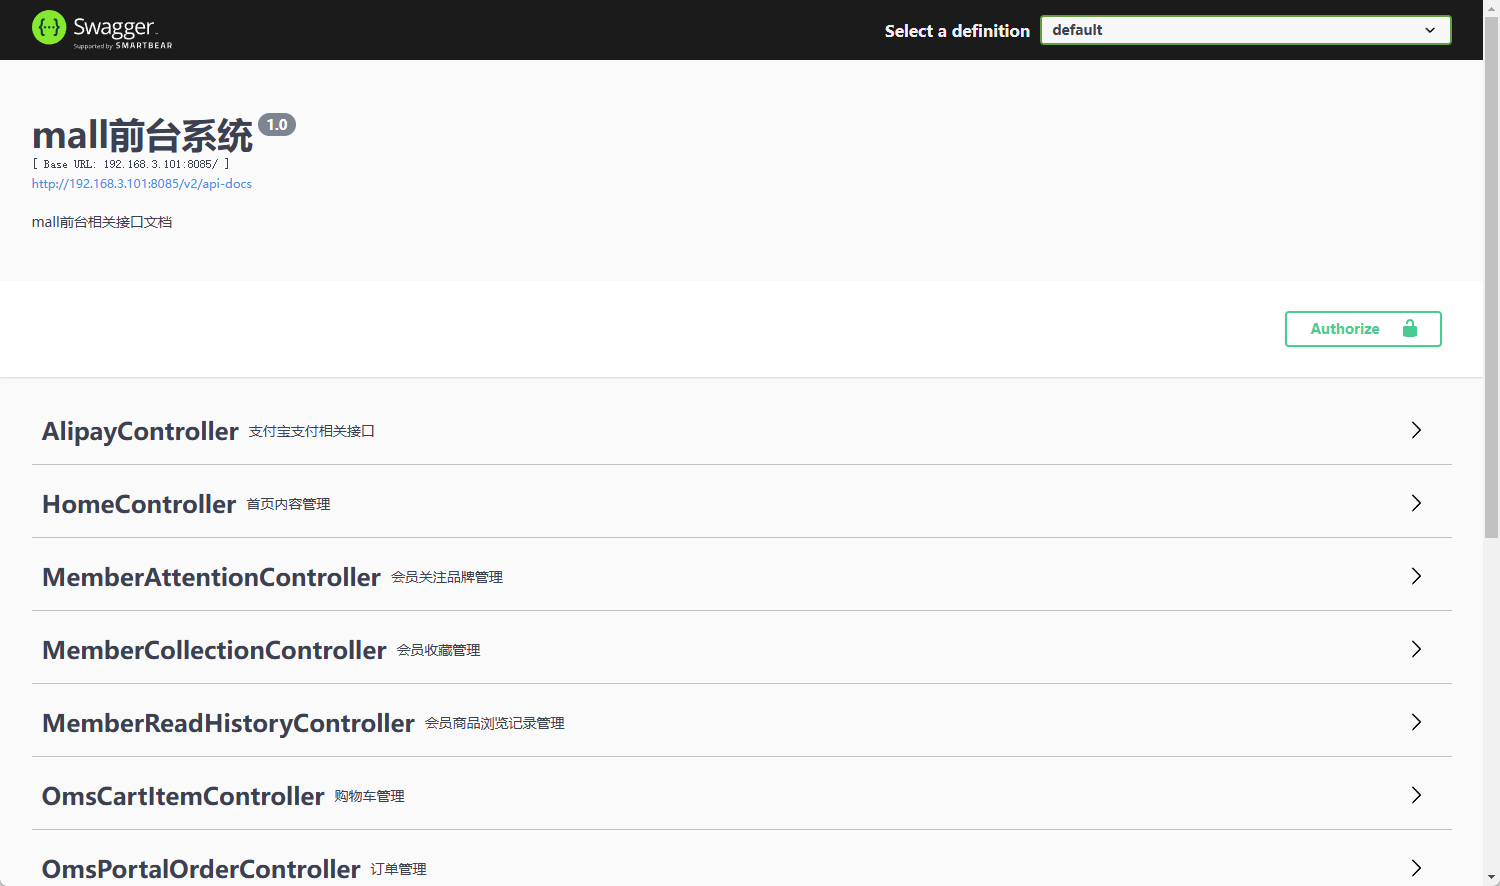Click the 会员收藏管理 description

(x=439, y=650)
